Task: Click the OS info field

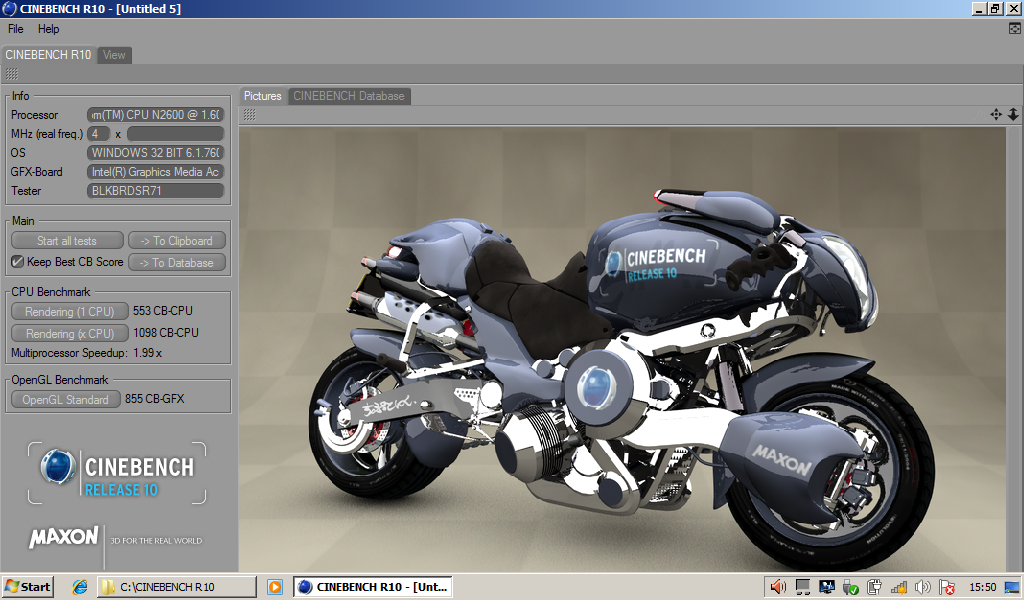Action: (x=155, y=153)
